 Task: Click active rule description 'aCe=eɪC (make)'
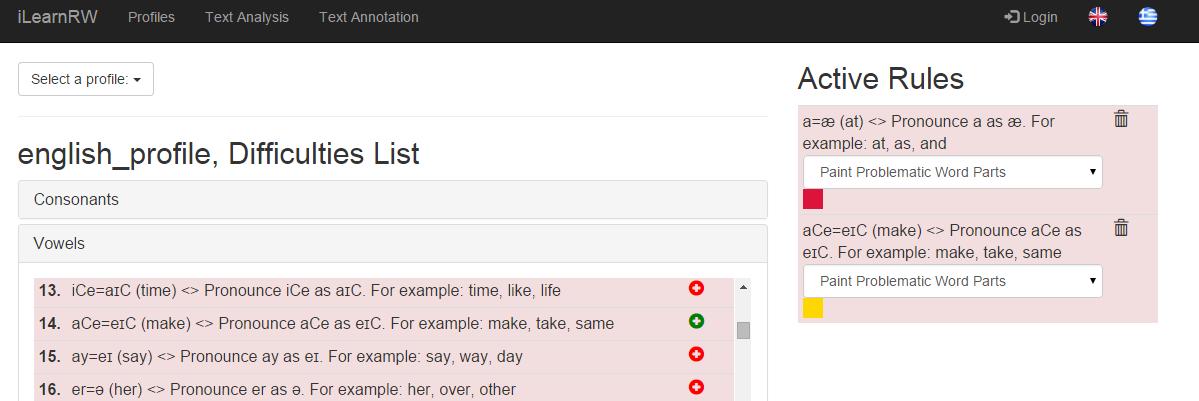(862, 230)
